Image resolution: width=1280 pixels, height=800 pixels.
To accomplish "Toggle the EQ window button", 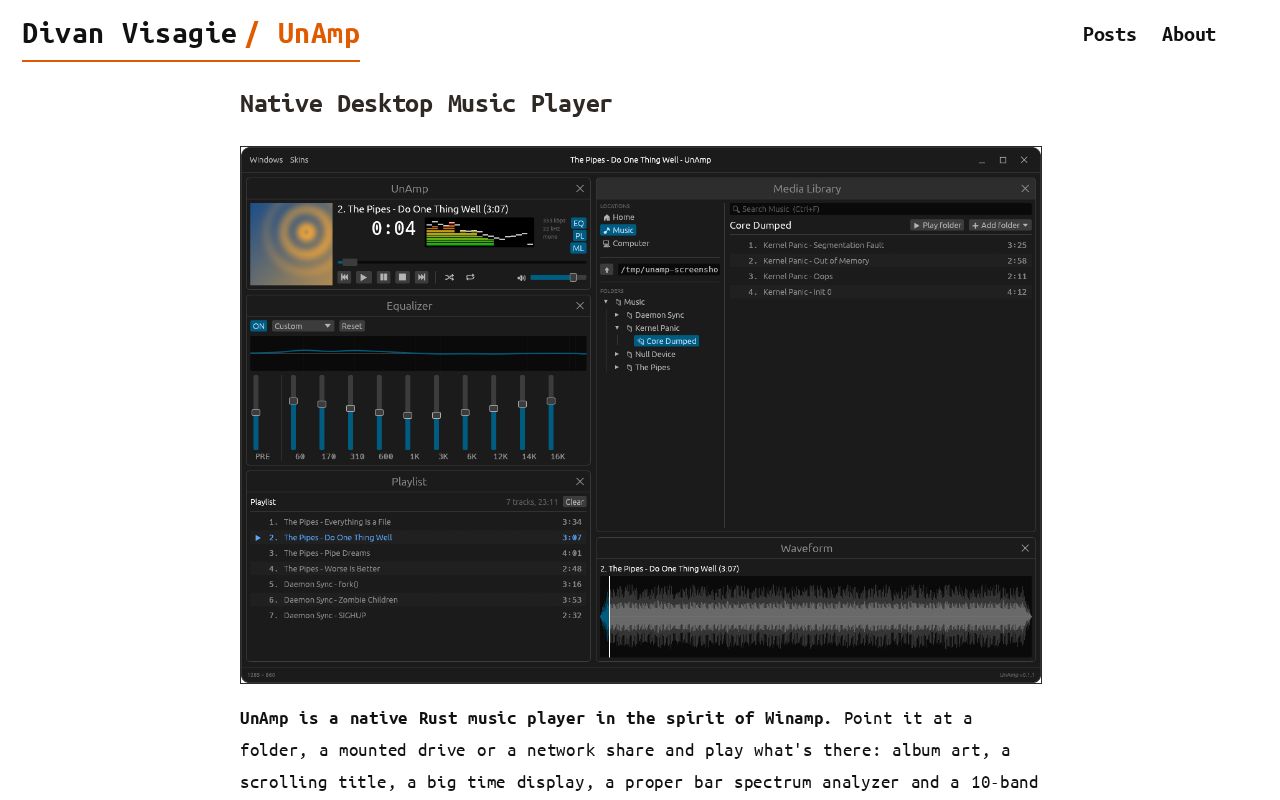I will (579, 223).
